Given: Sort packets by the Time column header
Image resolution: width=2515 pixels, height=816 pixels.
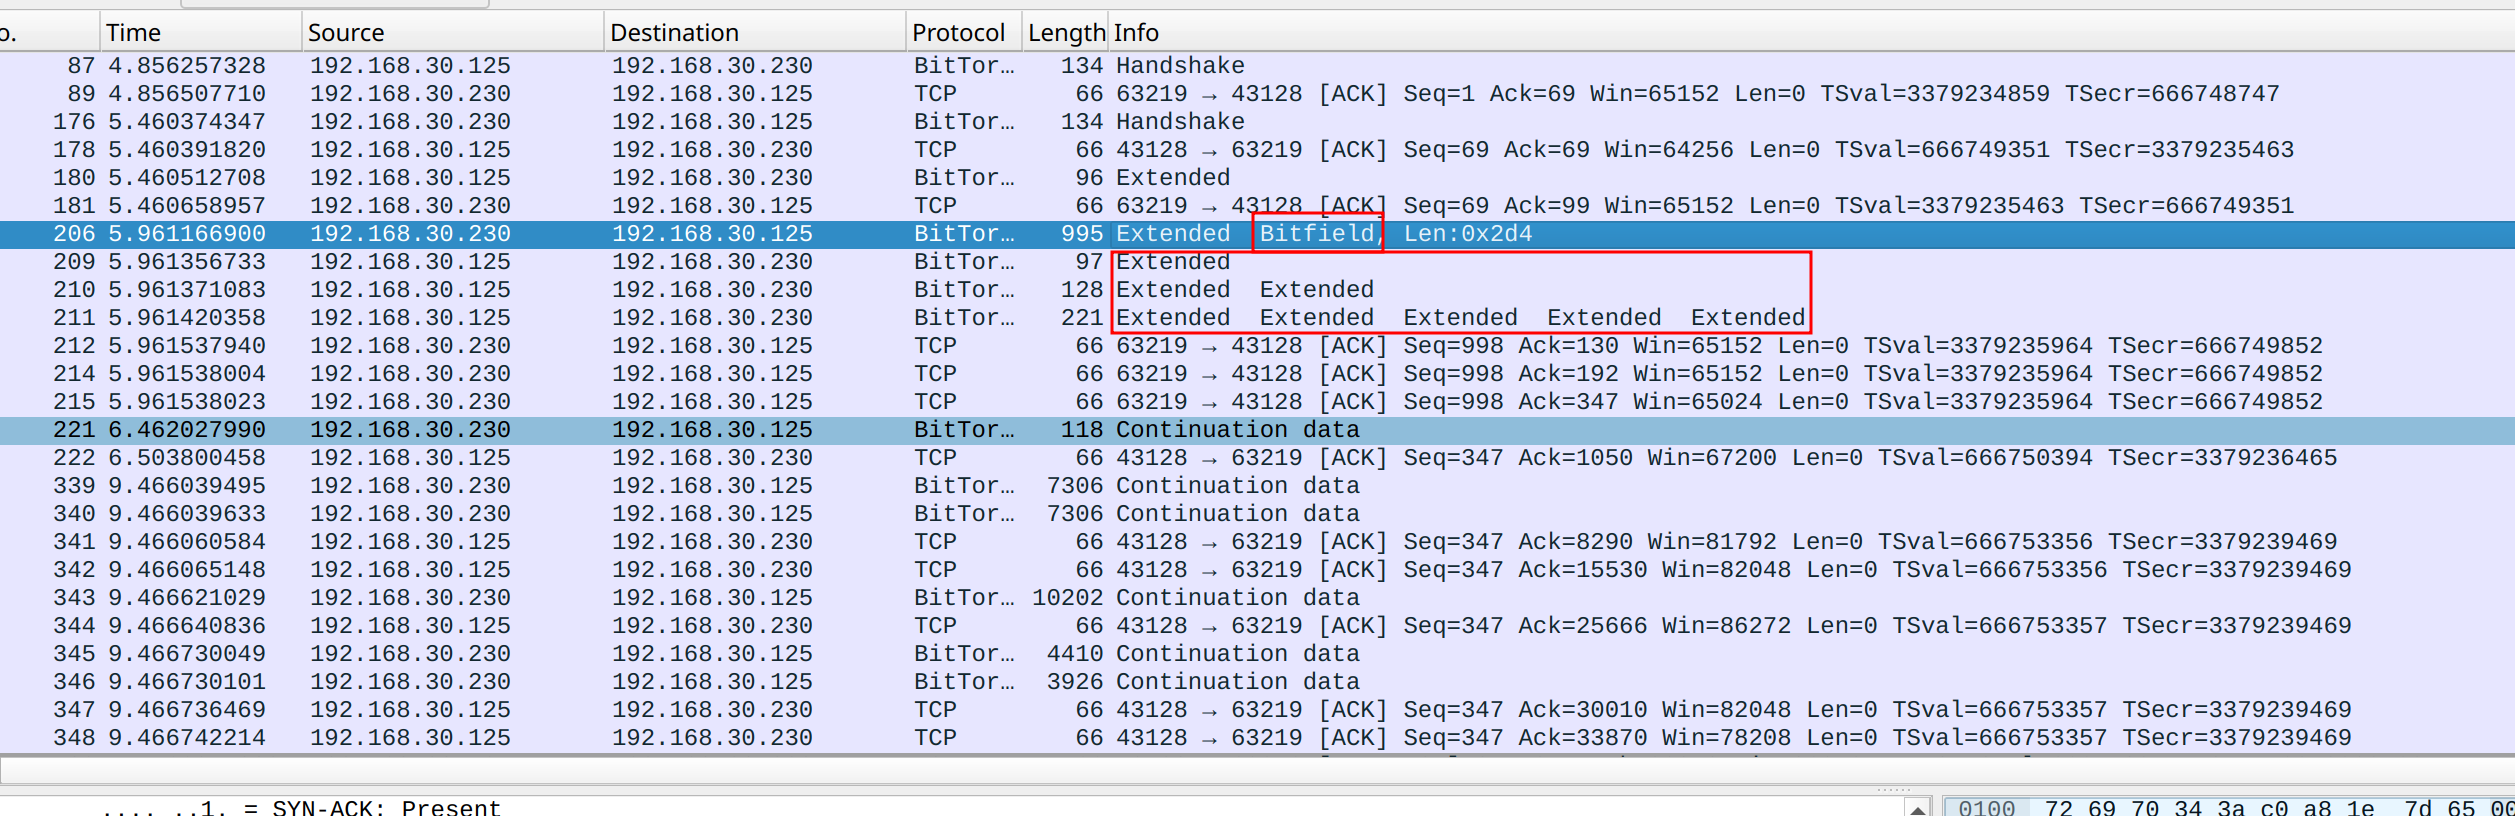Looking at the screenshot, I should (133, 33).
